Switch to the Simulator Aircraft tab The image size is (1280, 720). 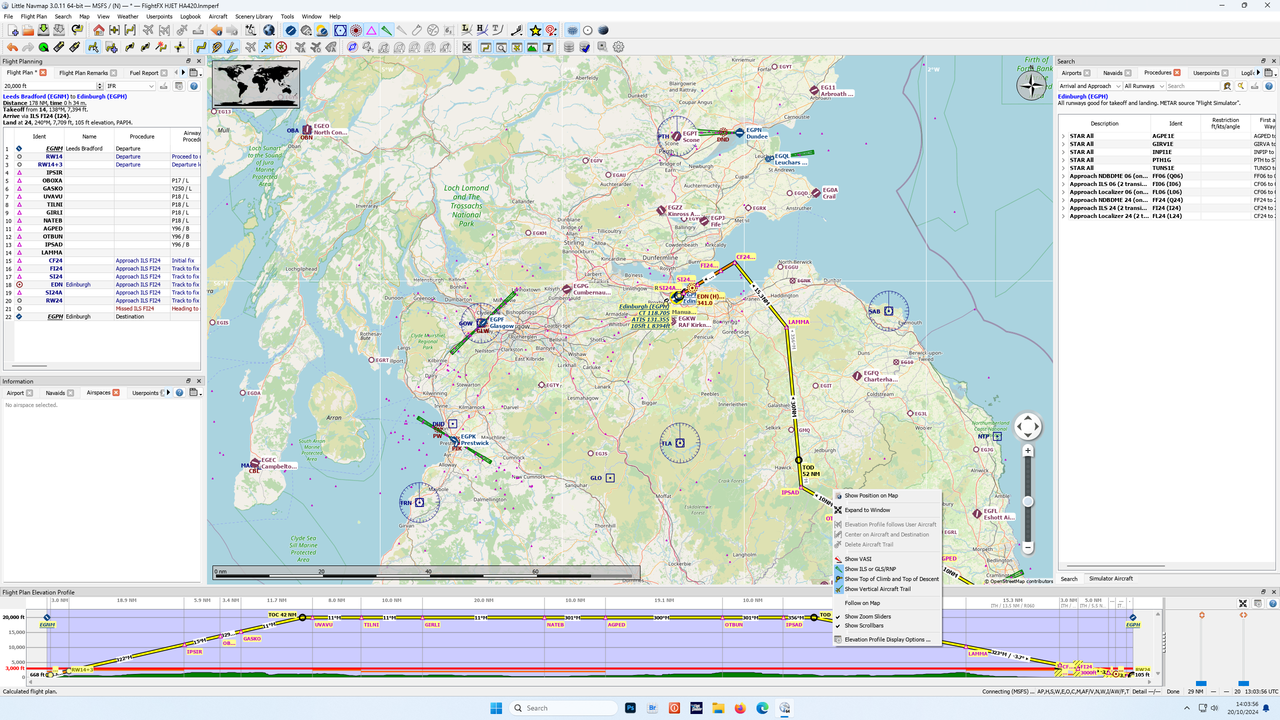click(x=1110, y=579)
